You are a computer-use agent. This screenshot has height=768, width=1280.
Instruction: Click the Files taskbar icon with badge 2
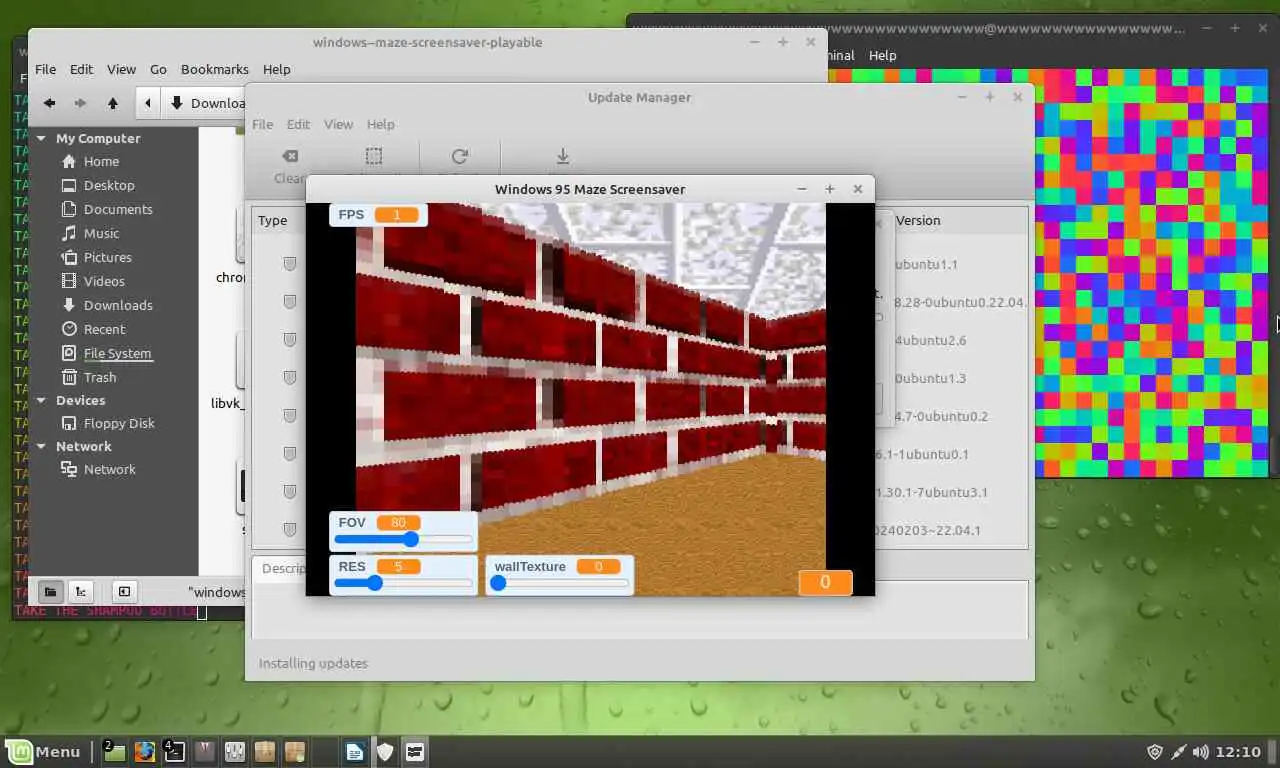click(115, 751)
